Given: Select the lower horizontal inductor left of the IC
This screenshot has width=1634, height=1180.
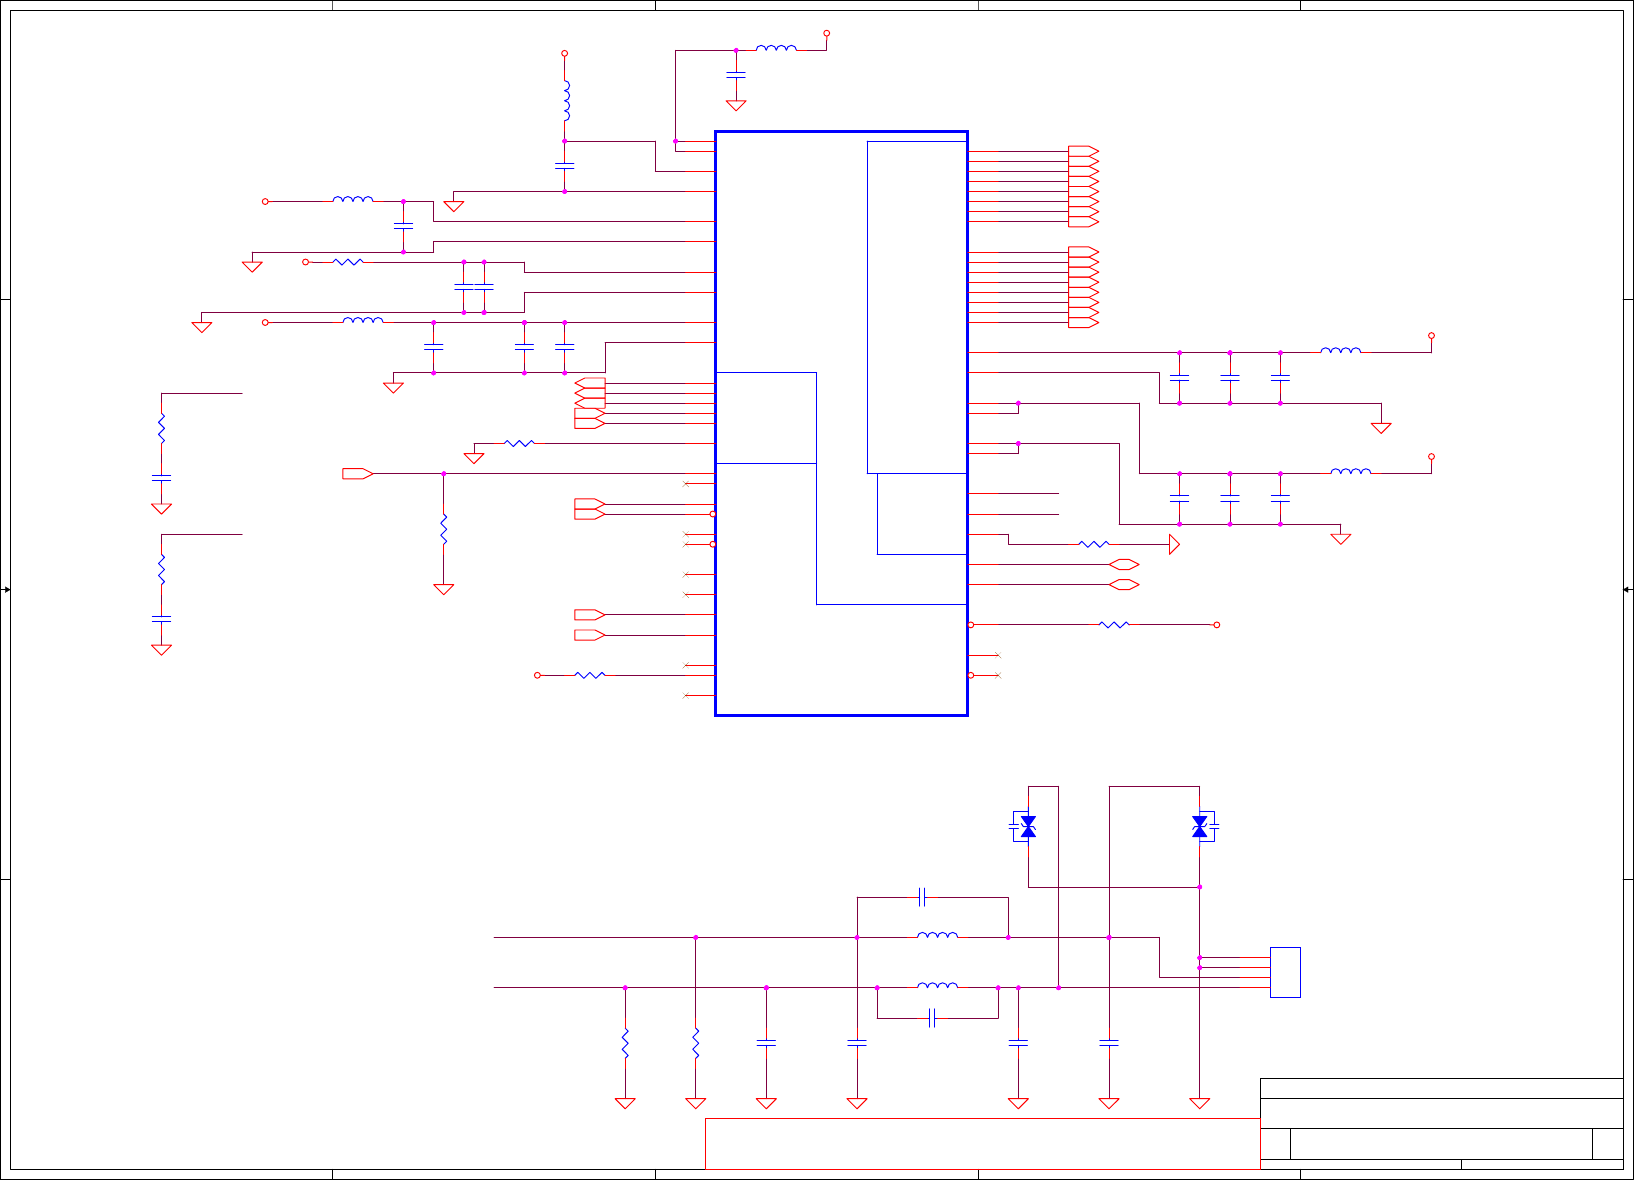Looking at the screenshot, I should pyautogui.click(x=363, y=320).
